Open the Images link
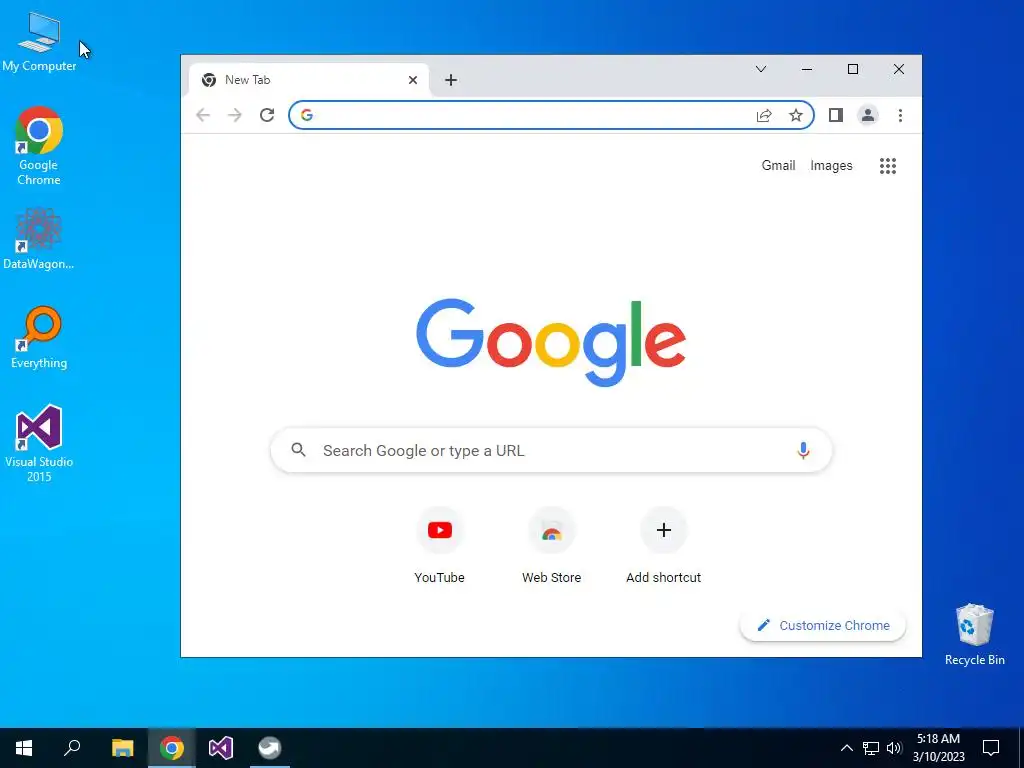The height and width of the screenshot is (768, 1024). (x=831, y=166)
